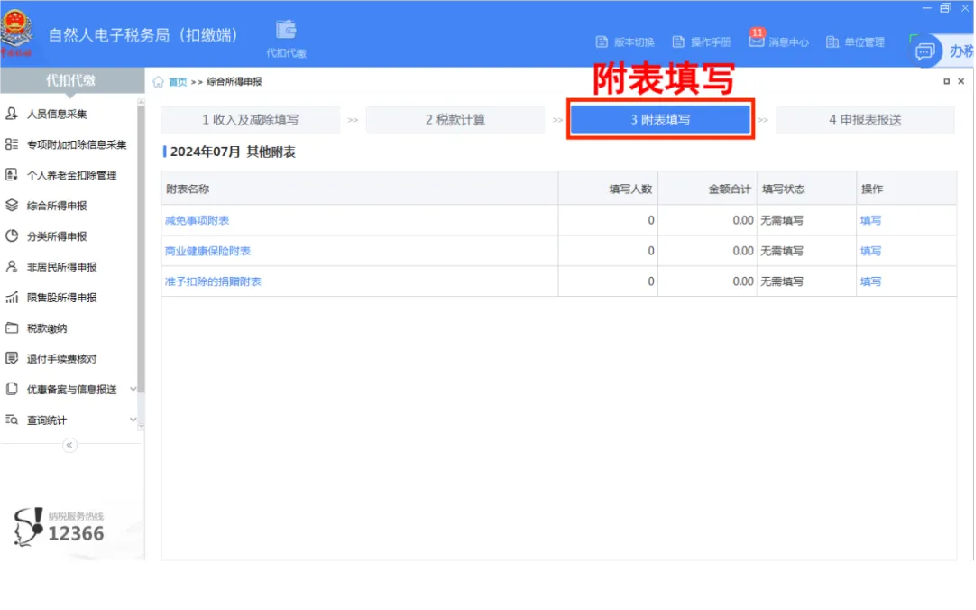Click the home icon in breadcrumb
The image size is (976, 610).
158,82
